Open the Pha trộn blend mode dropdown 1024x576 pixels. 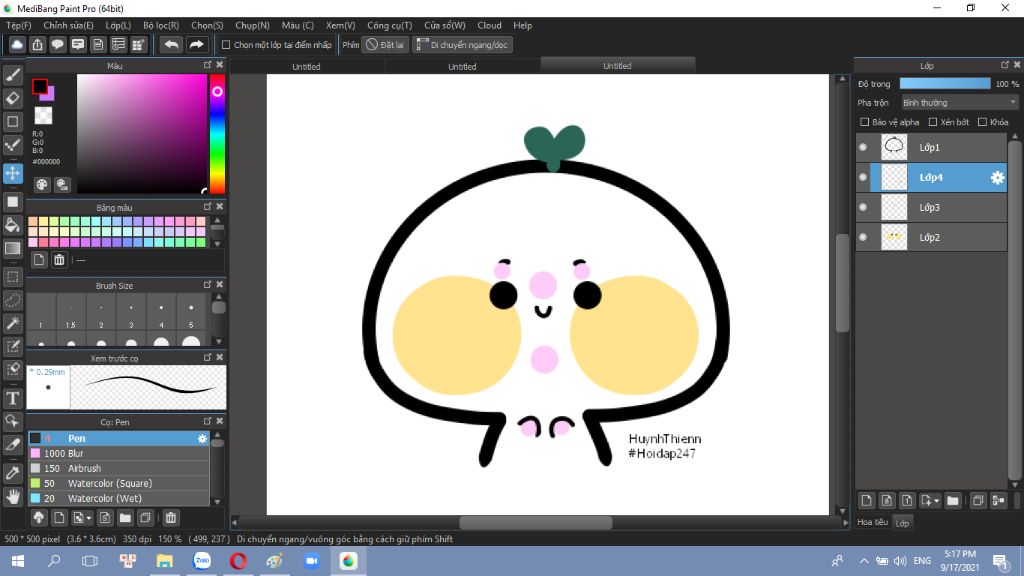(x=959, y=103)
